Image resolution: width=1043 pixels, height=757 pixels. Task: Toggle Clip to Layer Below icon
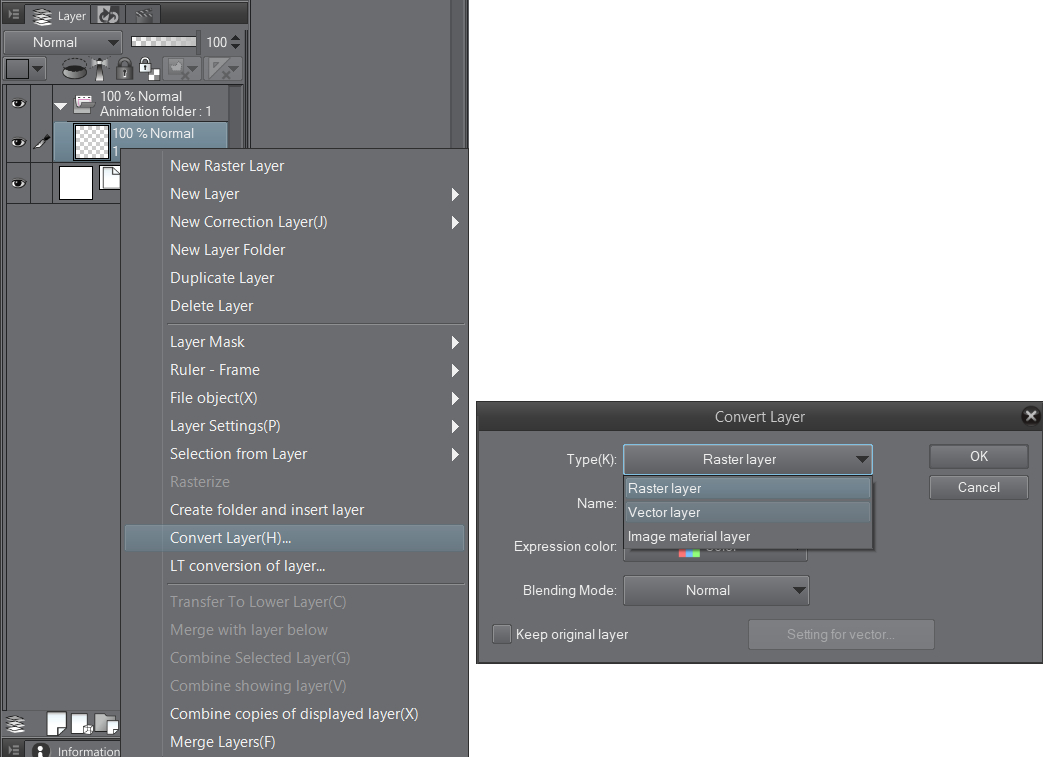tap(74, 69)
